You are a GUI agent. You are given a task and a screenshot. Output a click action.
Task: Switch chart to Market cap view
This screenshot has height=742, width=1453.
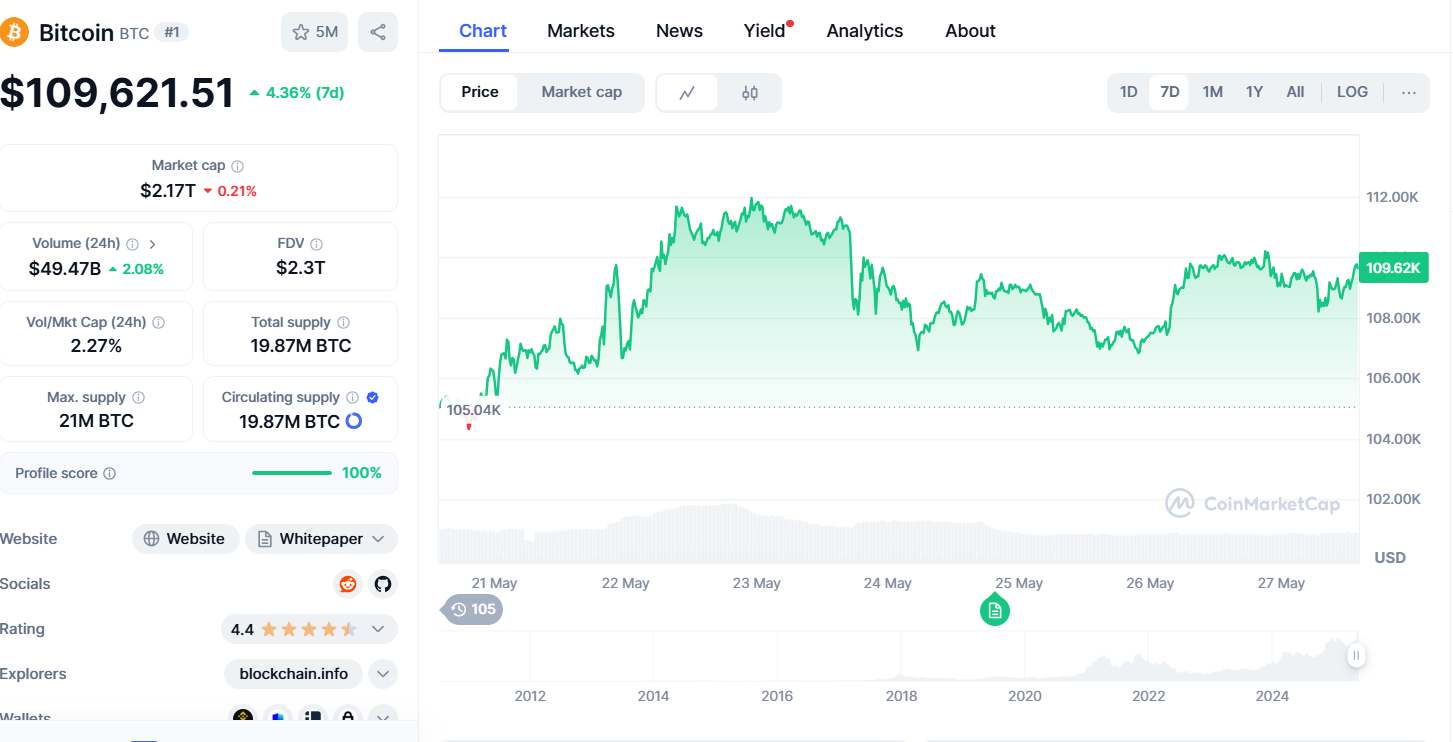581,92
